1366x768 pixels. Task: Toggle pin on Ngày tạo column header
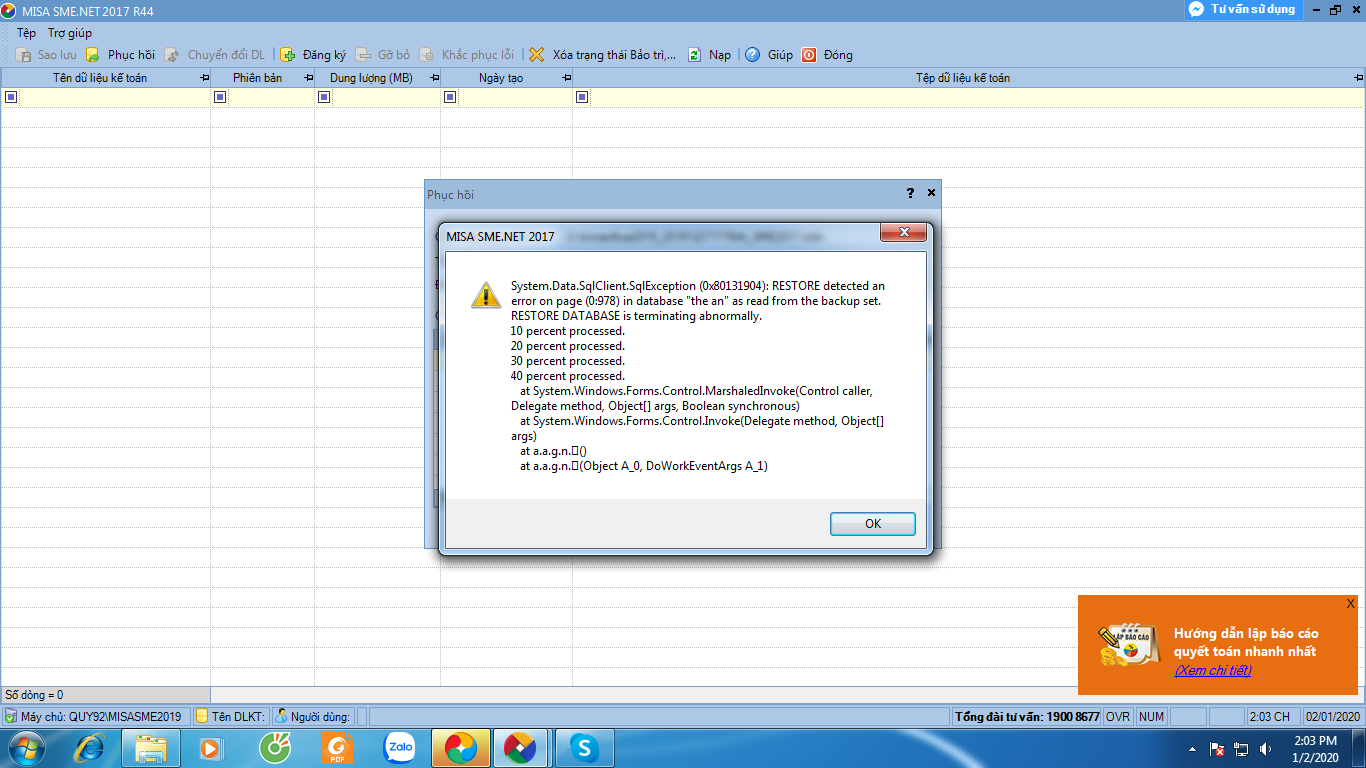tap(567, 78)
